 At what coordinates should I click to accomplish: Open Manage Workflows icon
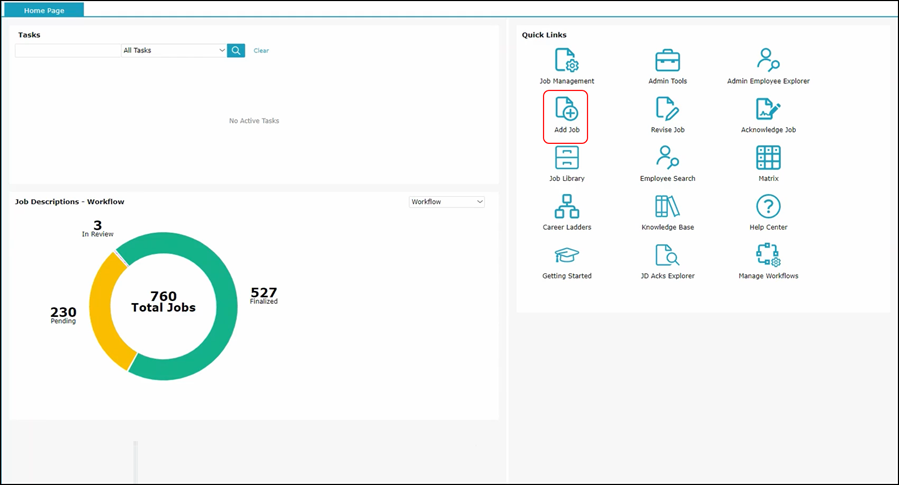pos(768,255)
